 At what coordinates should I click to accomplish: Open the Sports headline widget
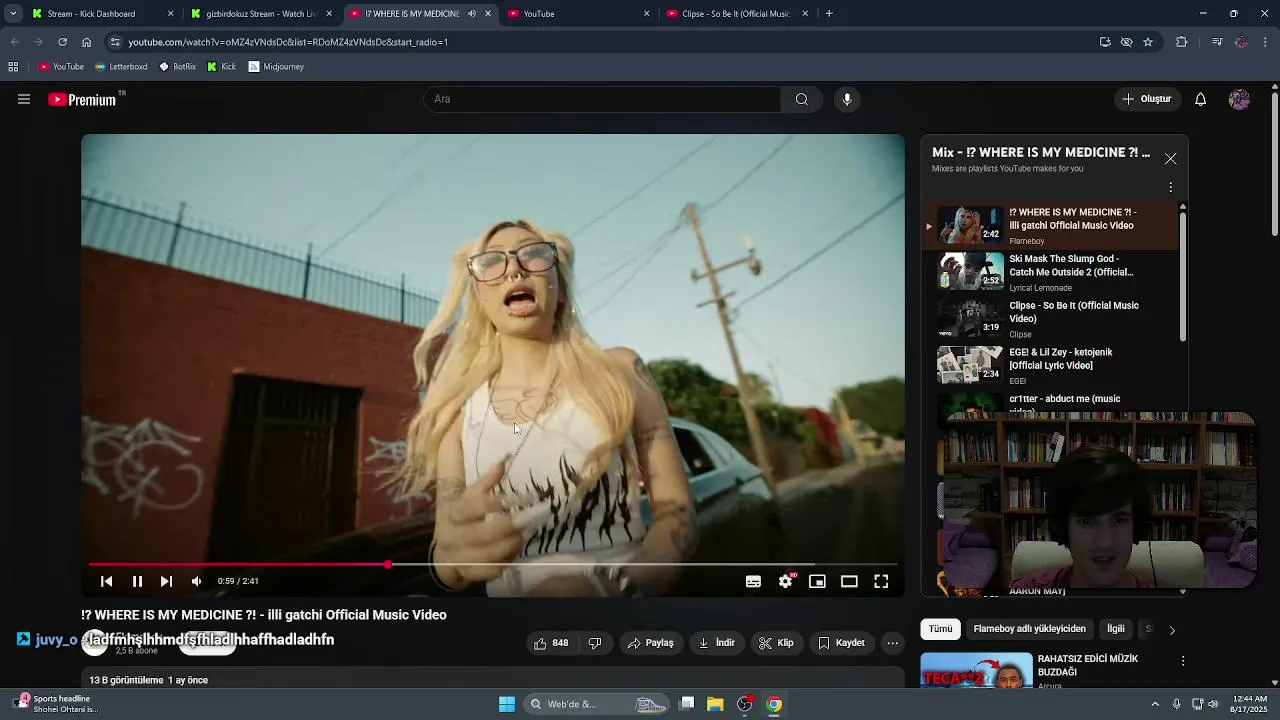(58, 704)
